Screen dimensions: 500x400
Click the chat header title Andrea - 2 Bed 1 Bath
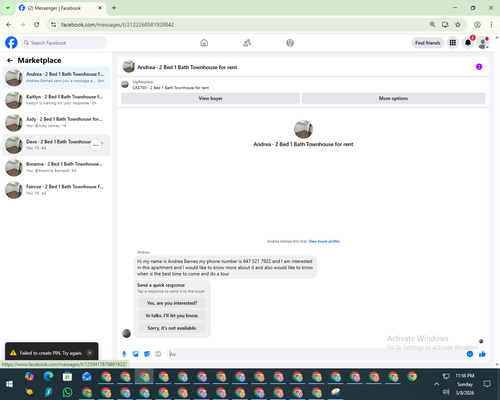click(187, 67)
